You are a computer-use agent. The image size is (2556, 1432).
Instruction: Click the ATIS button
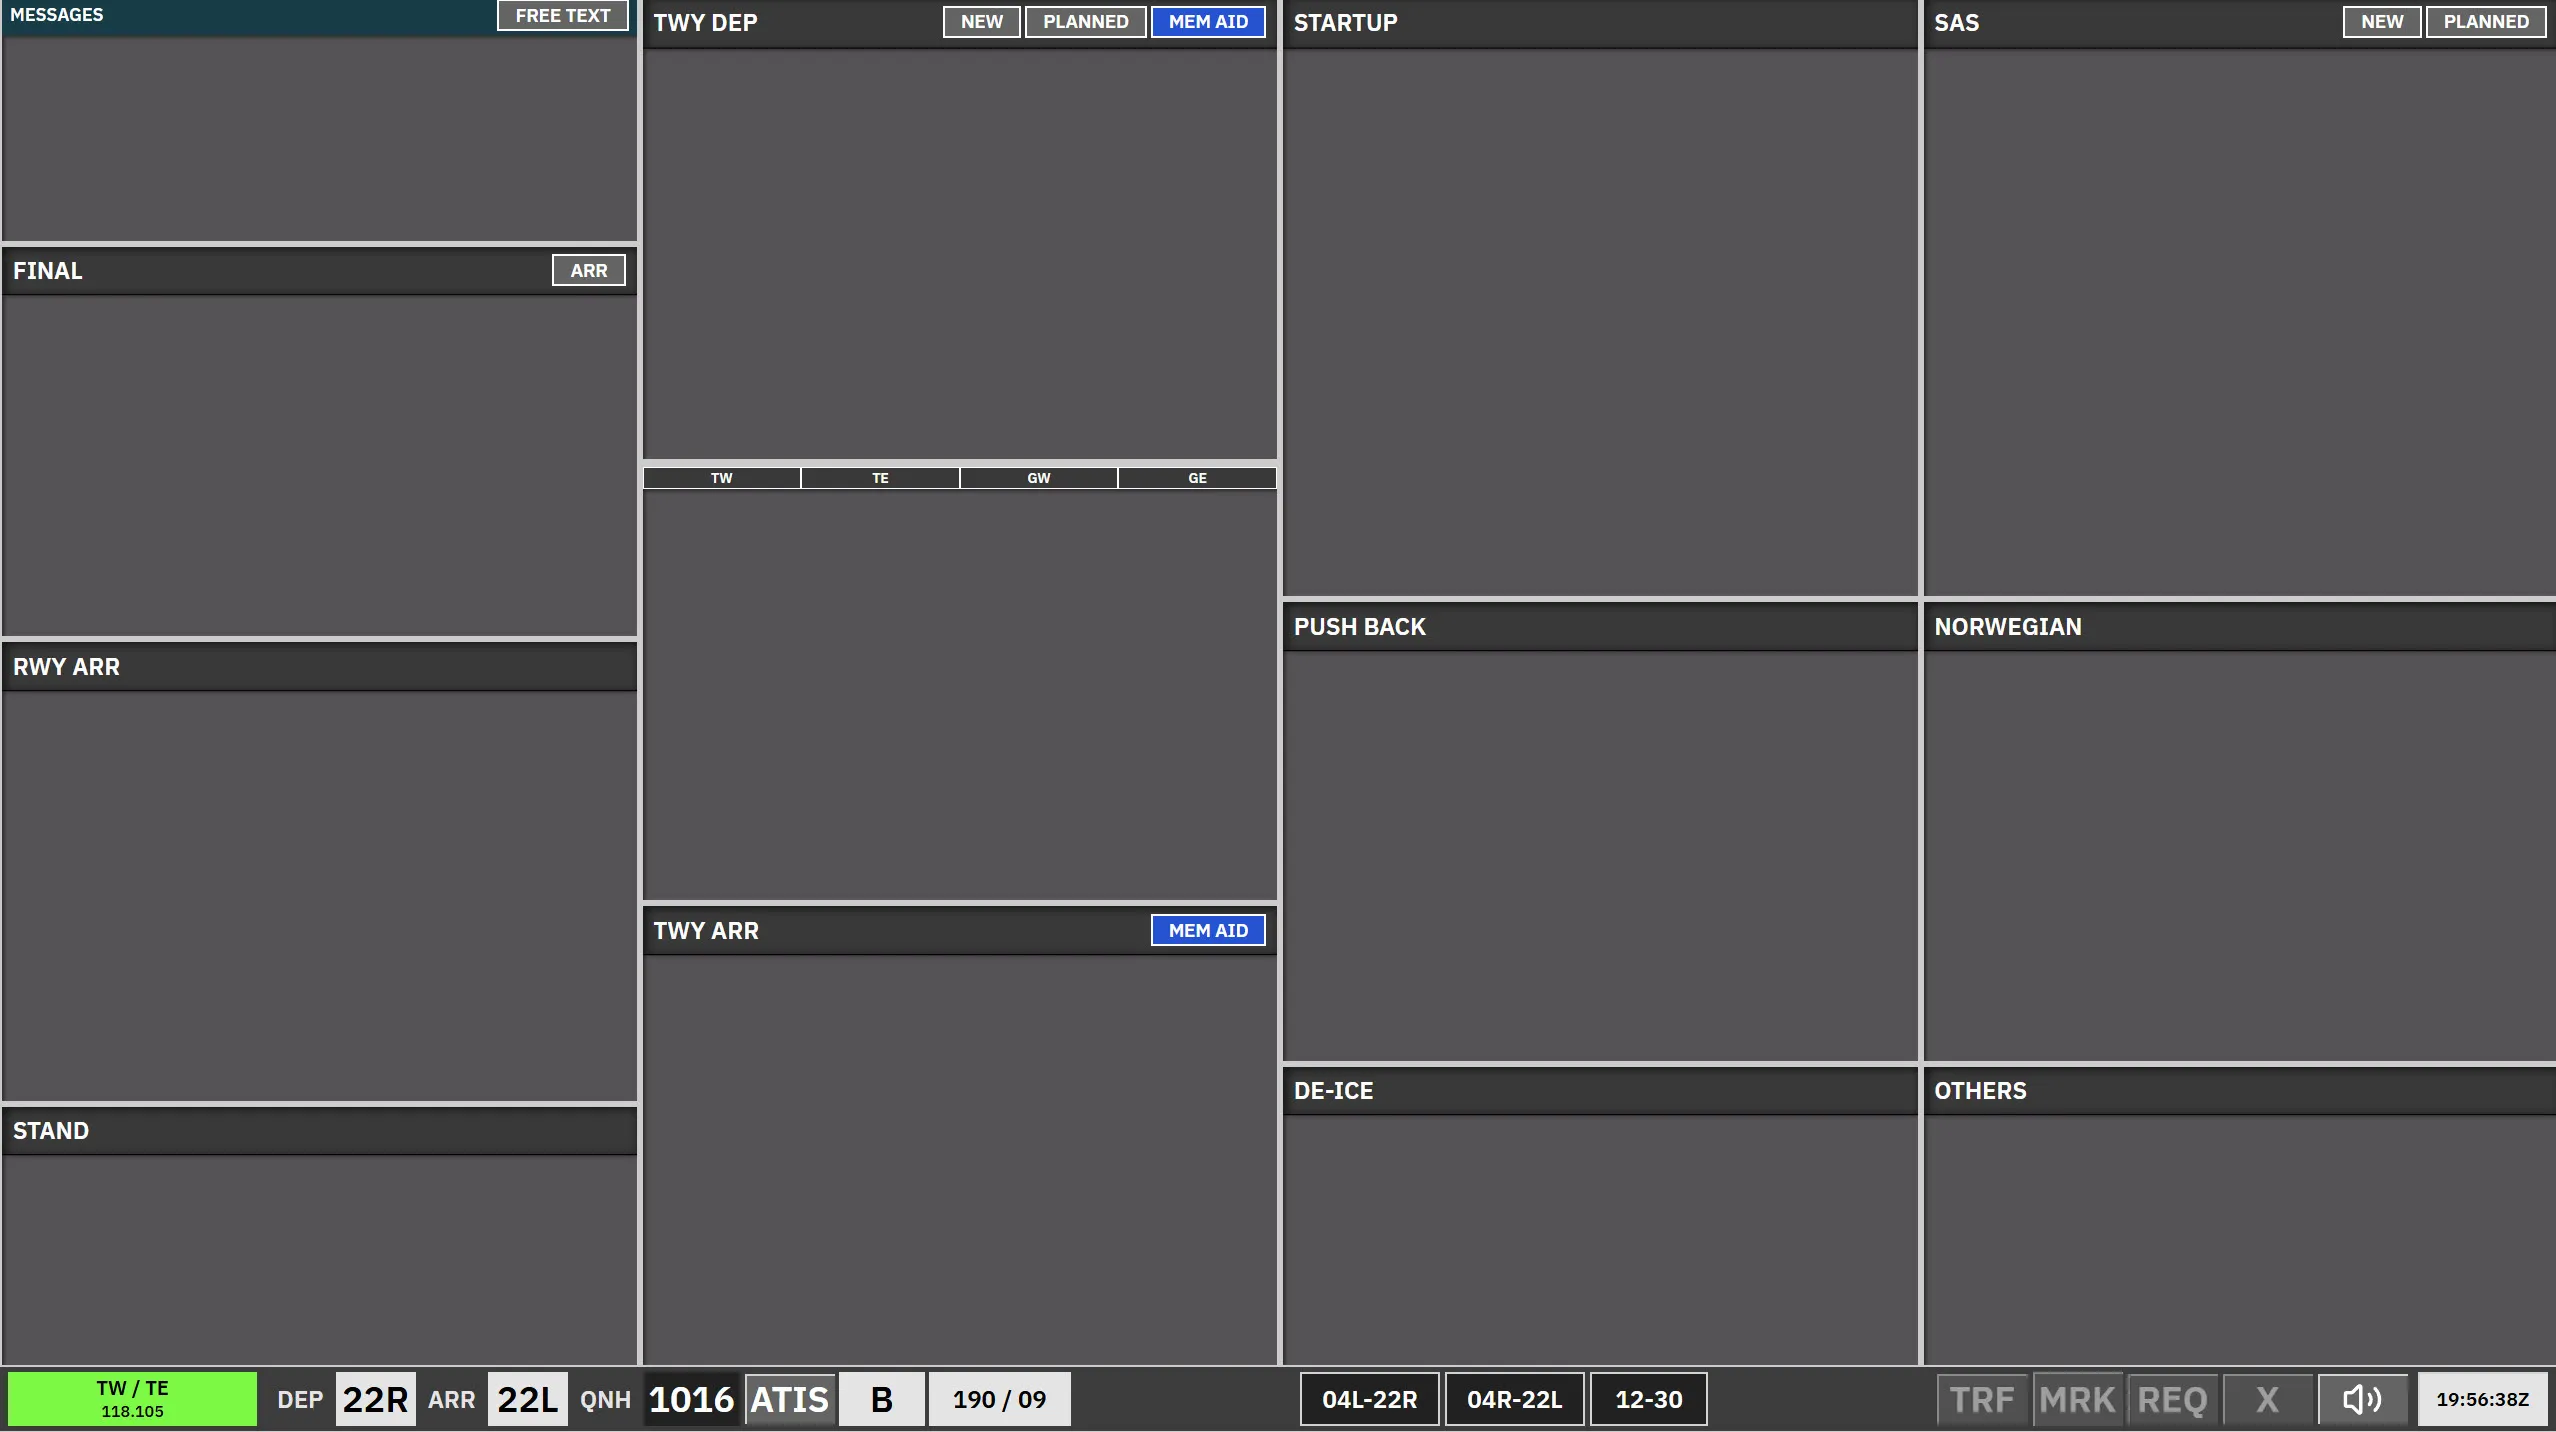coord(789,1399)
